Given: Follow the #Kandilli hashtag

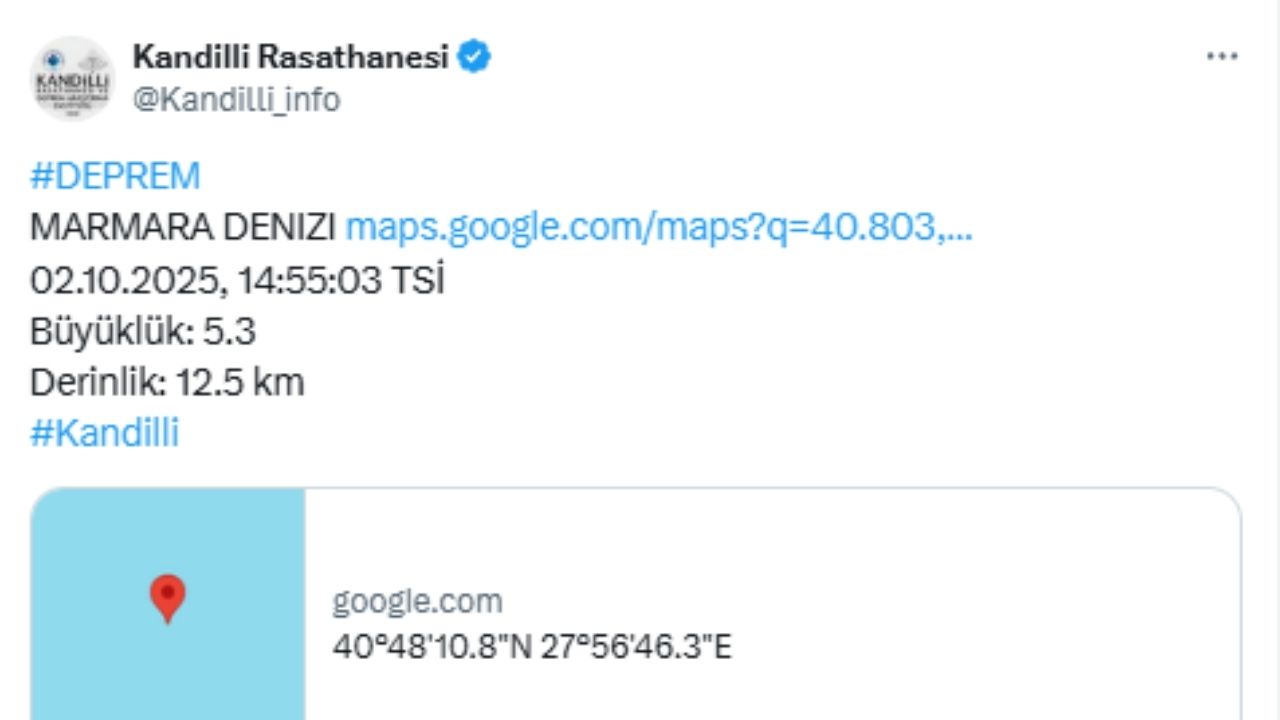Looking at the screenshot, I should point(104,433).
